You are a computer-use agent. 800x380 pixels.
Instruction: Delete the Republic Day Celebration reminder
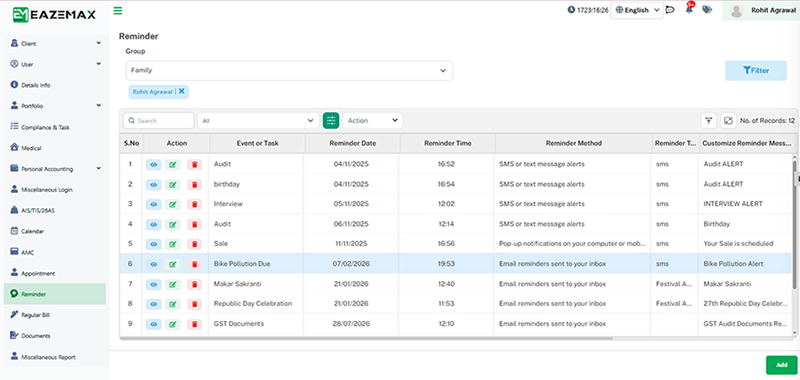(x=194, y=304)
